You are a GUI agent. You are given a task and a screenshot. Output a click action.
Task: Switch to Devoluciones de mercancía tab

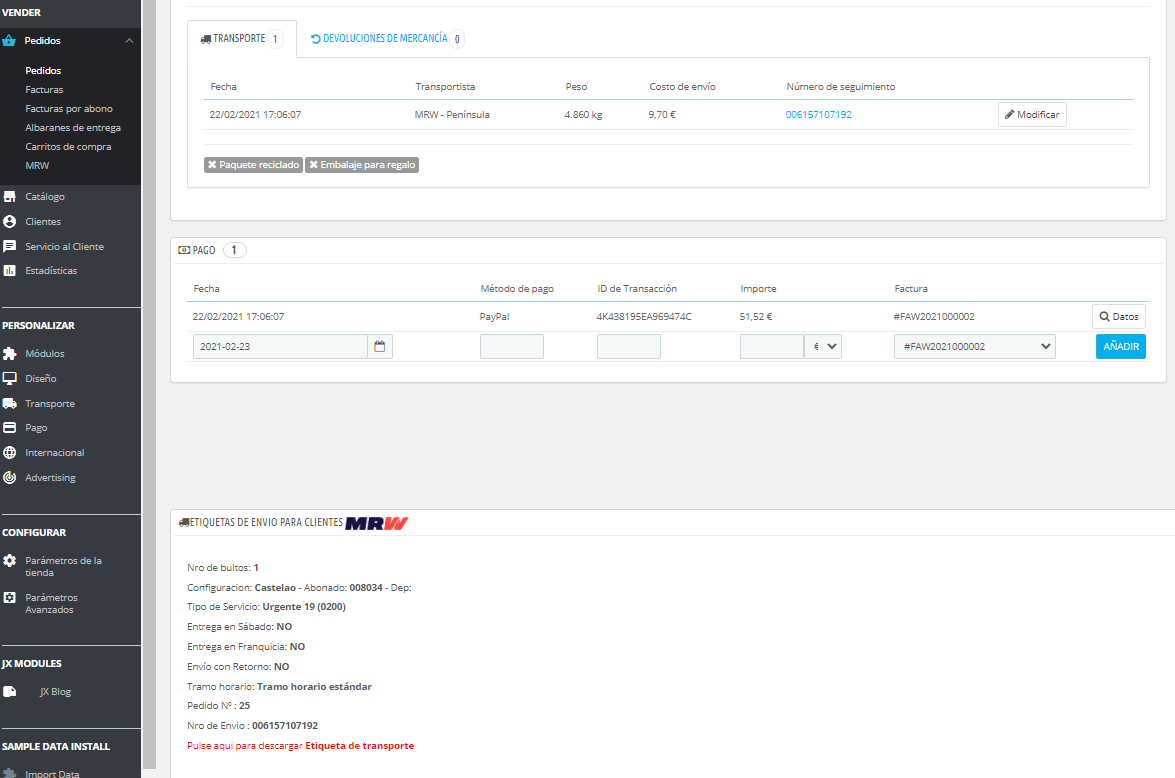[387, 38]
